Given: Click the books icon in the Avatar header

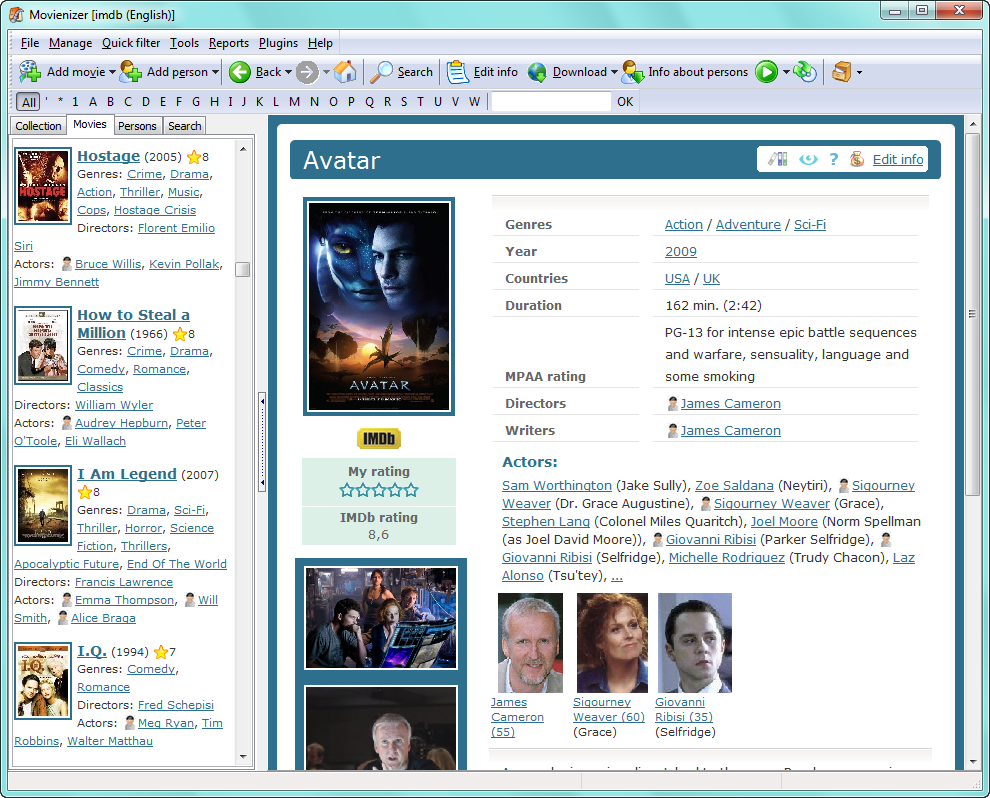Looking at the screenshot, I should click(x=778, y=159).
